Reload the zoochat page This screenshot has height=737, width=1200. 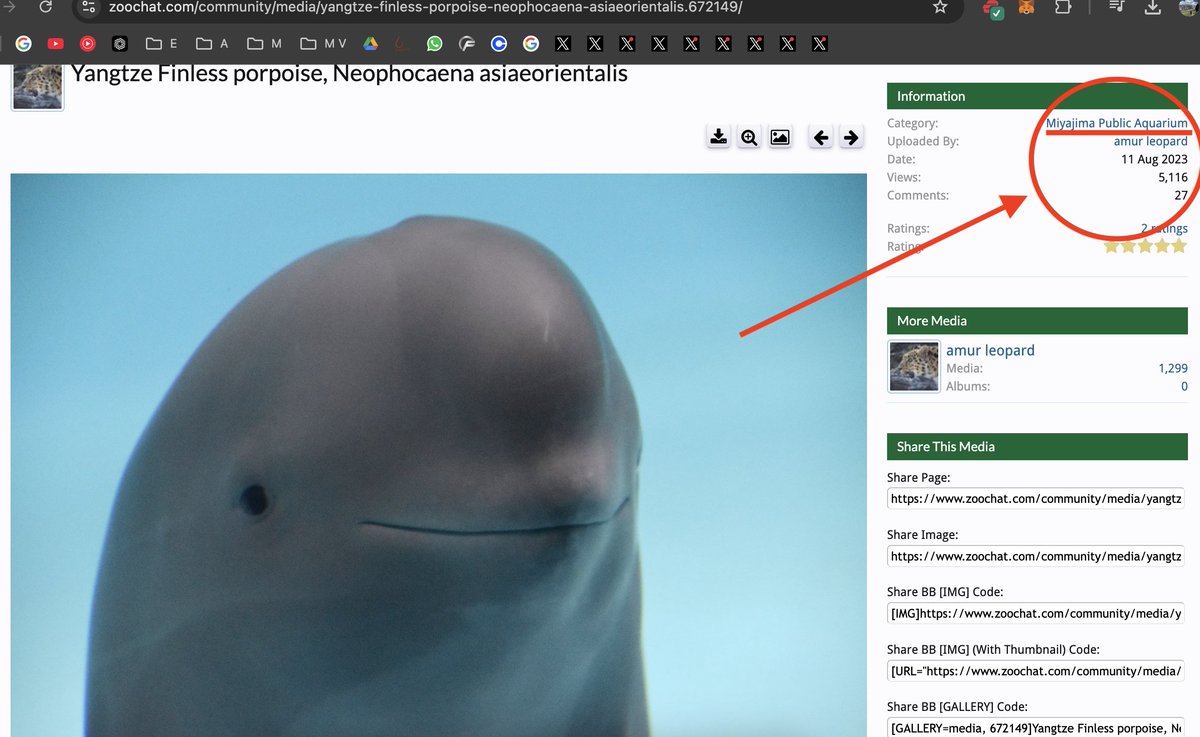click(x=45, y=7)
